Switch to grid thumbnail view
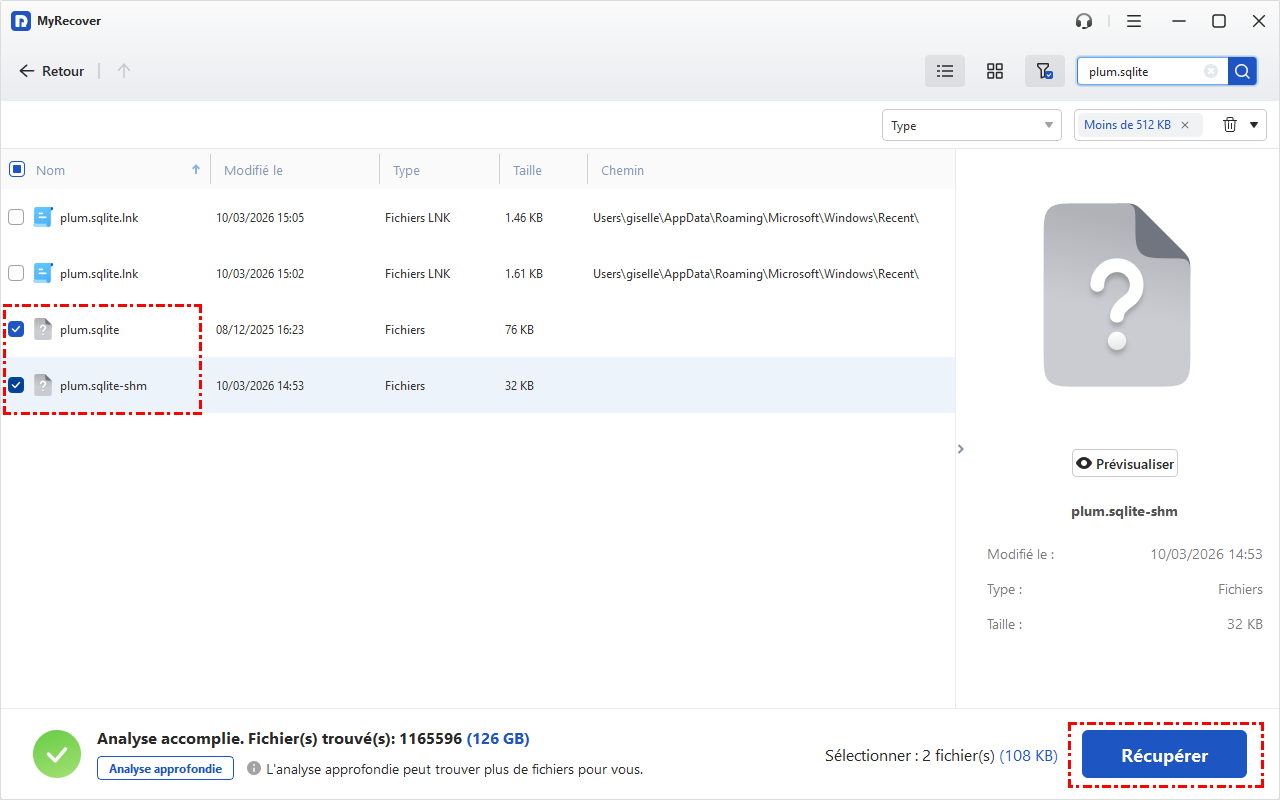This screenshot has width=1280, height=800. point(994,71)
